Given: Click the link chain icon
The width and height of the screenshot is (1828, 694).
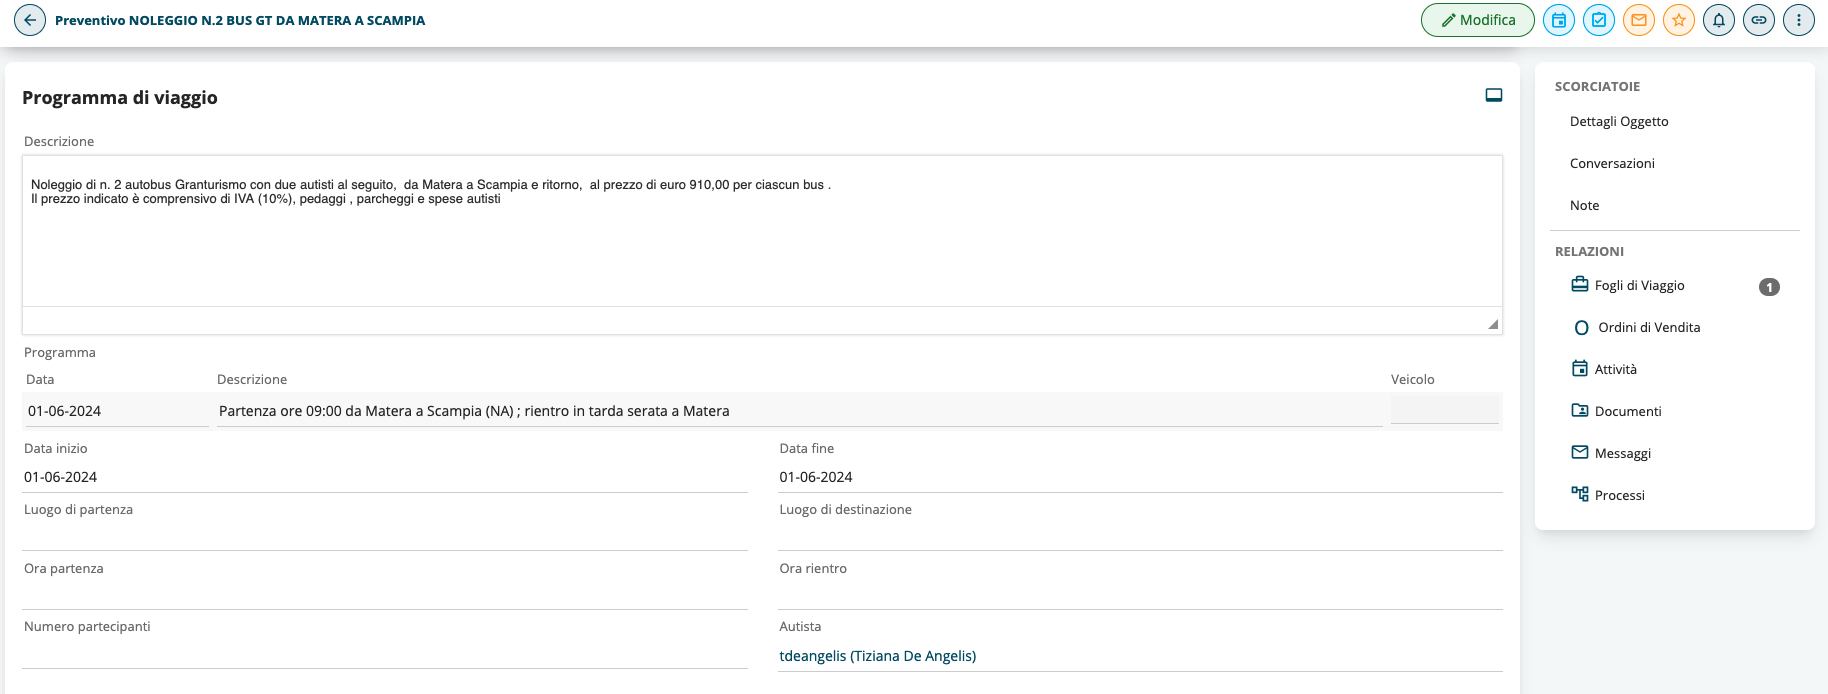Looking at the screenshot, I should [1759, 20].
